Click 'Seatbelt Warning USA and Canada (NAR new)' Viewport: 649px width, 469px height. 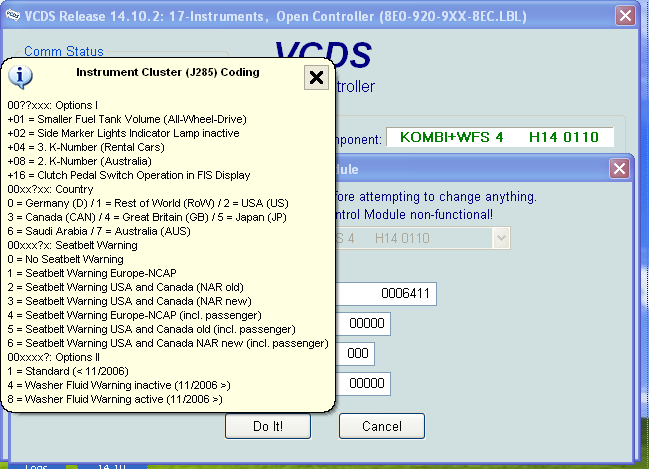pyautogui.click(x=130, y=301)
